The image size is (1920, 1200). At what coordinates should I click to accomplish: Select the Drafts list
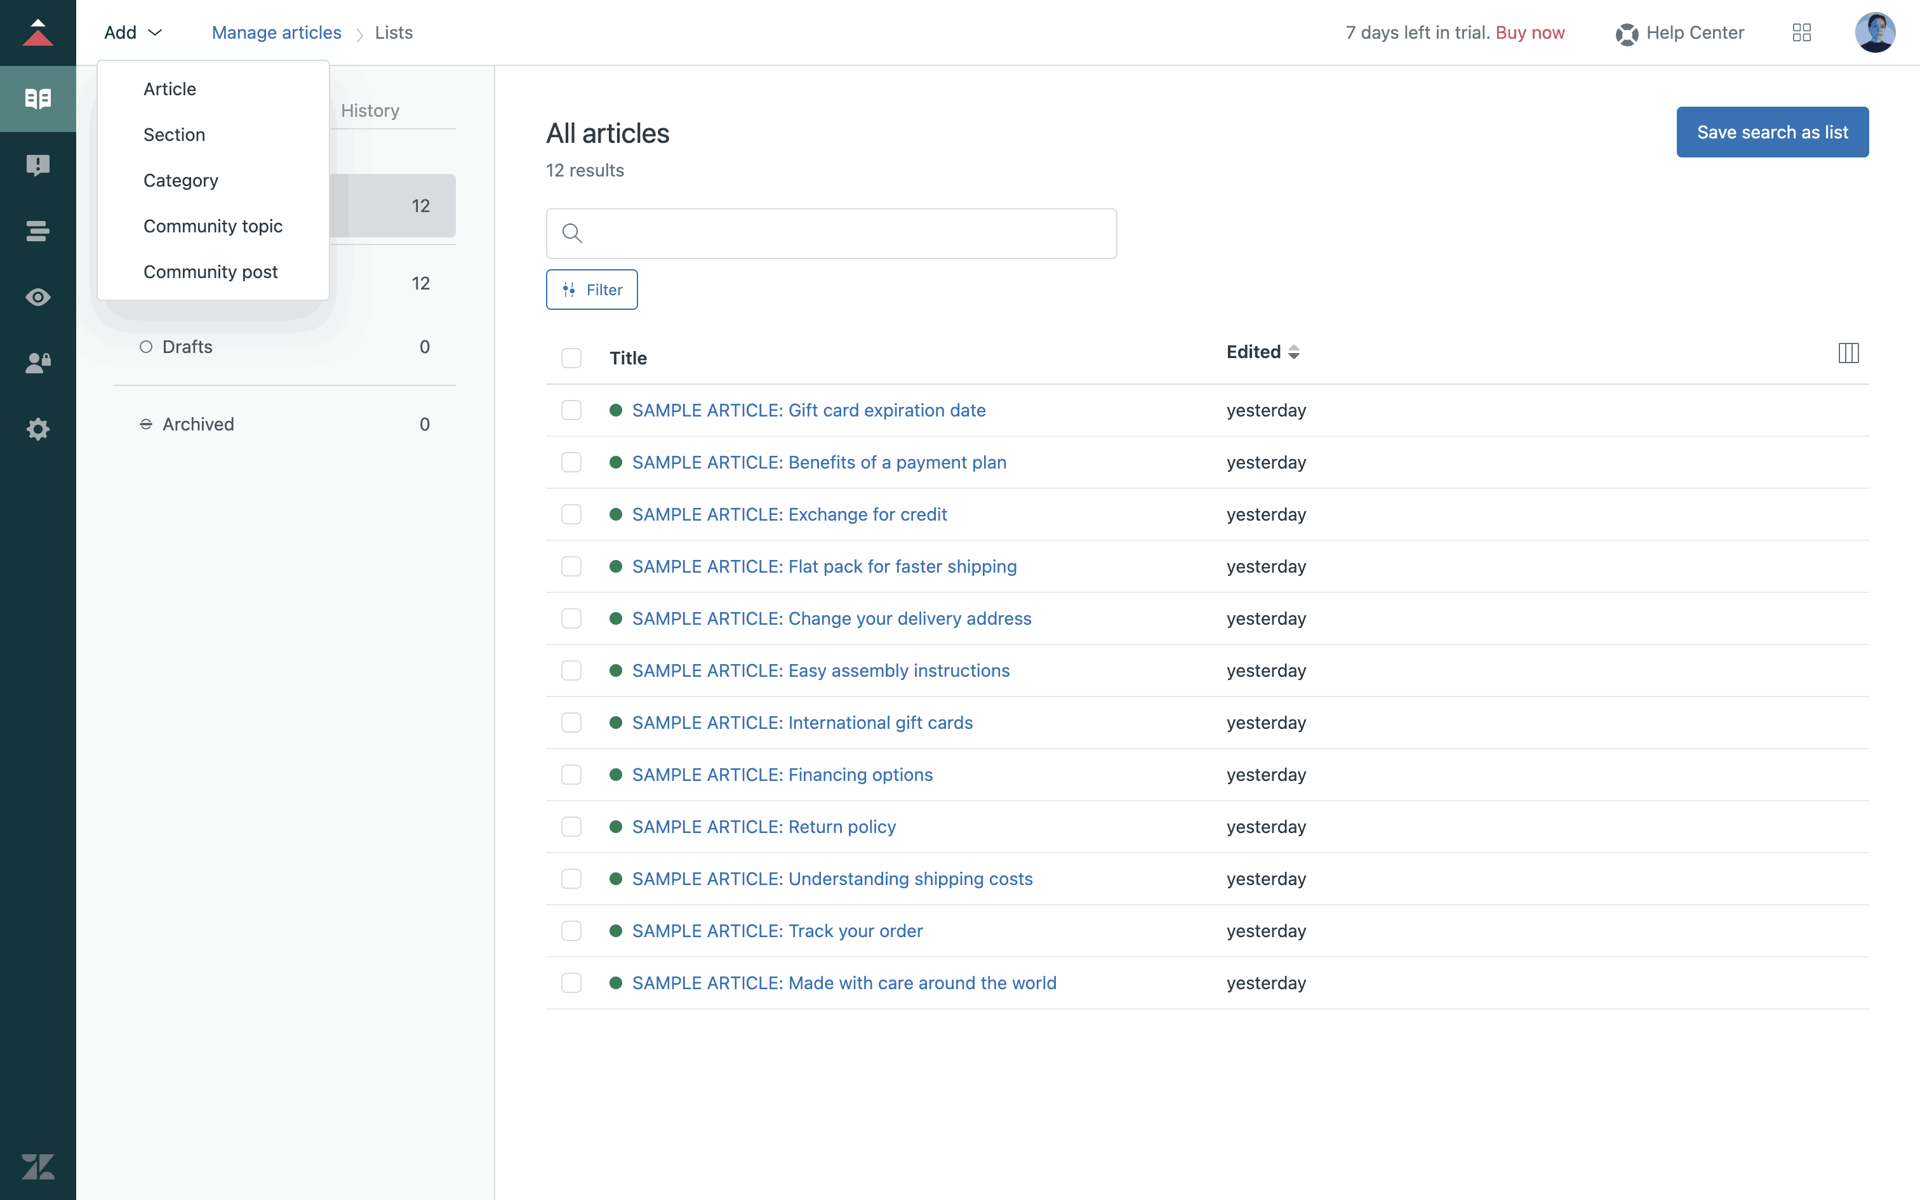click(285, 347)
